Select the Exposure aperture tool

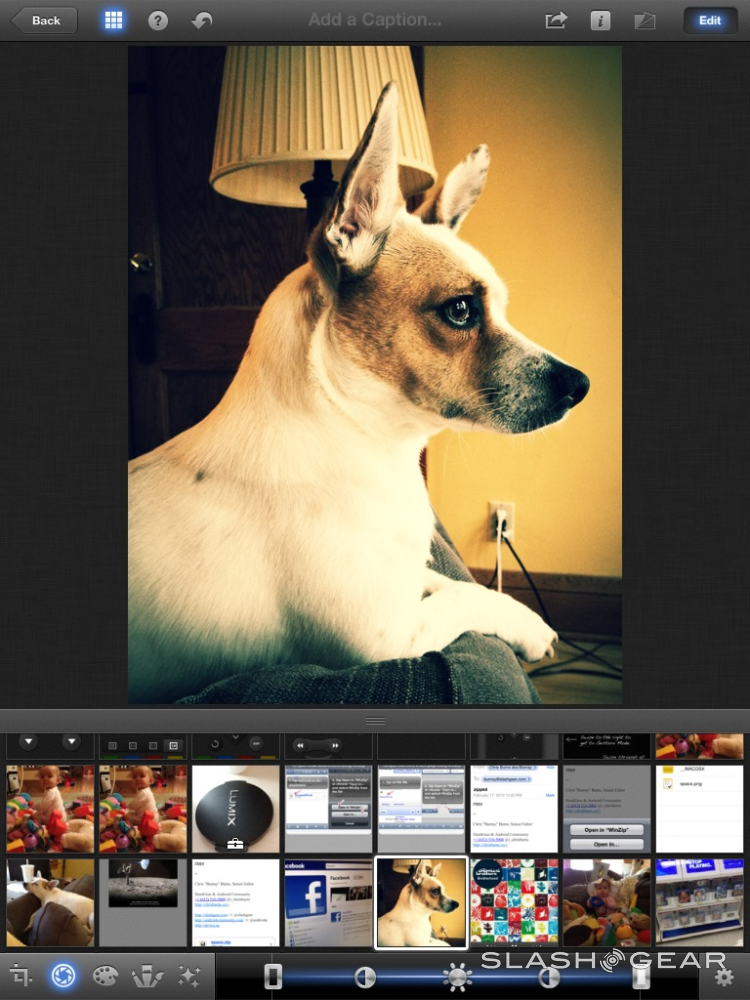click(x=63, y=975)
